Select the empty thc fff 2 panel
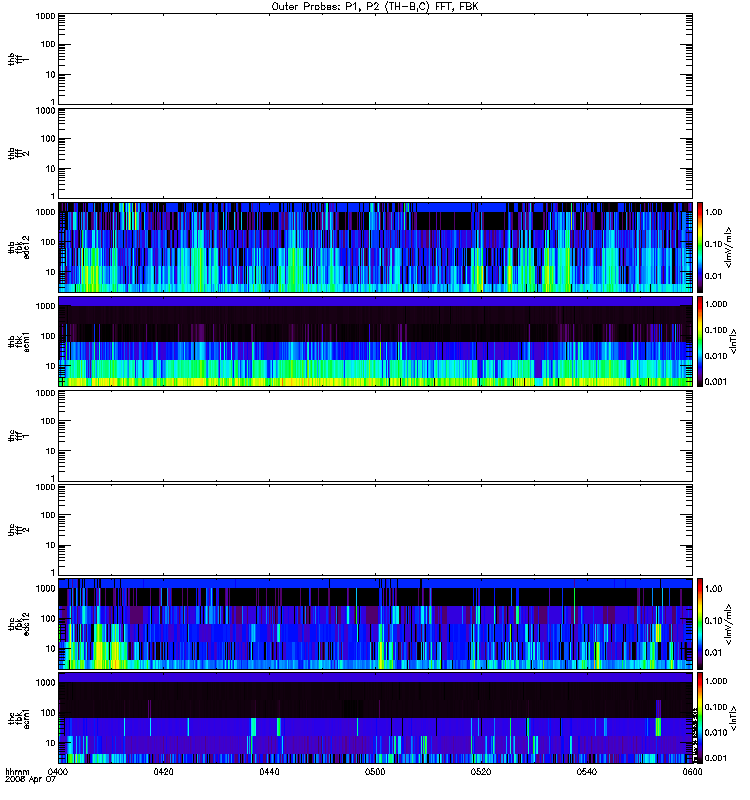This screenshot has width=750, height=800. [x=375, y=530]
